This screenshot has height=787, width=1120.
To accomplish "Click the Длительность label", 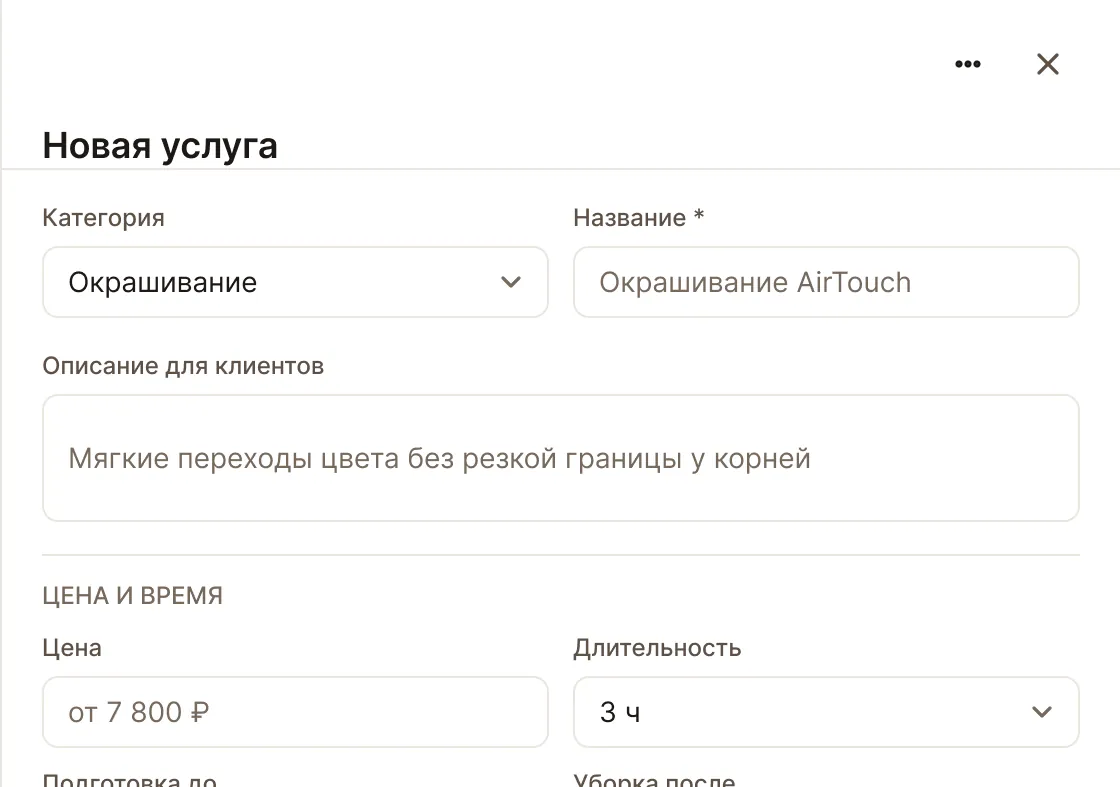I will click(657, 648).
